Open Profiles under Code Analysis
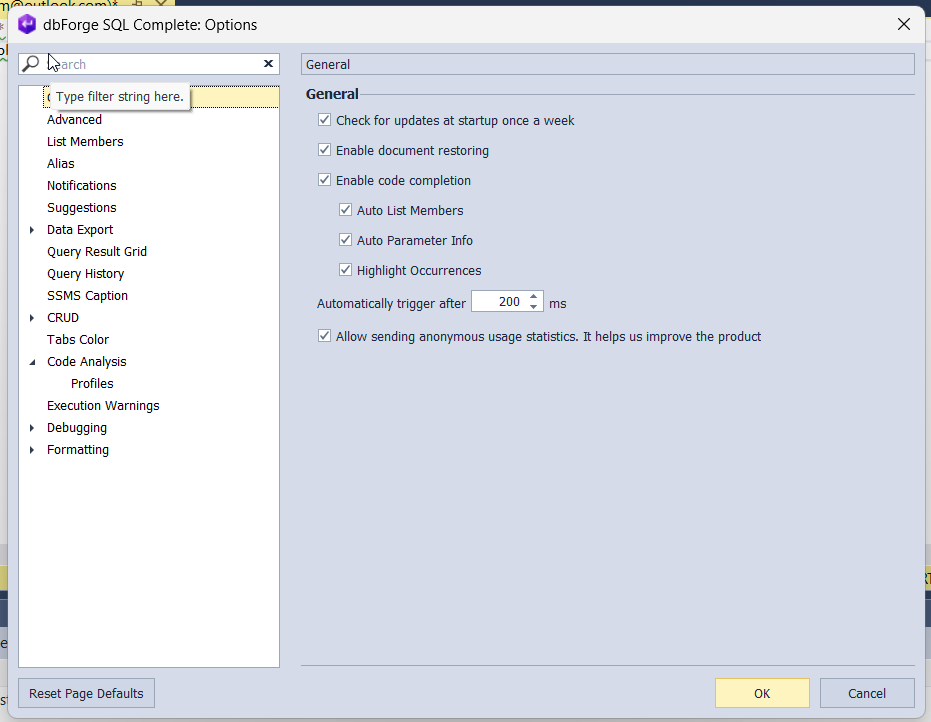931x722 pixels. tap(92, 384)
